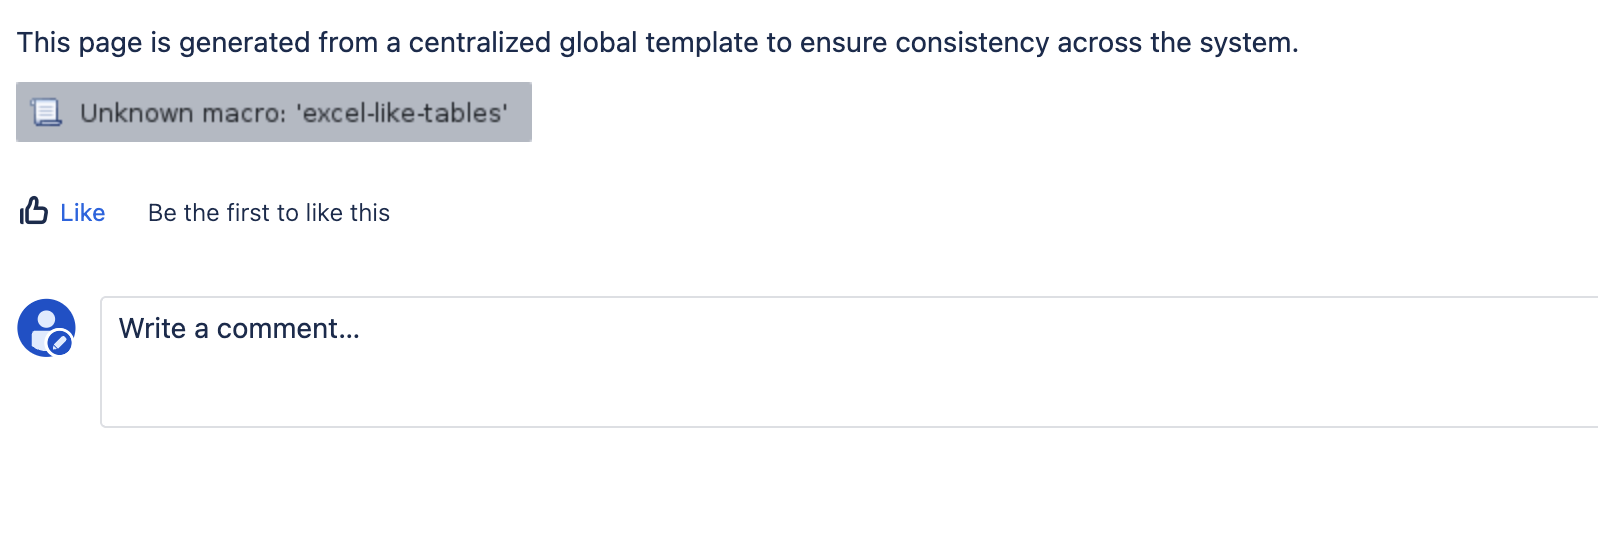Click the scroll icon in the unknown macro box
The width and height of the screenshot is (1598, 538).
(46, 112)
